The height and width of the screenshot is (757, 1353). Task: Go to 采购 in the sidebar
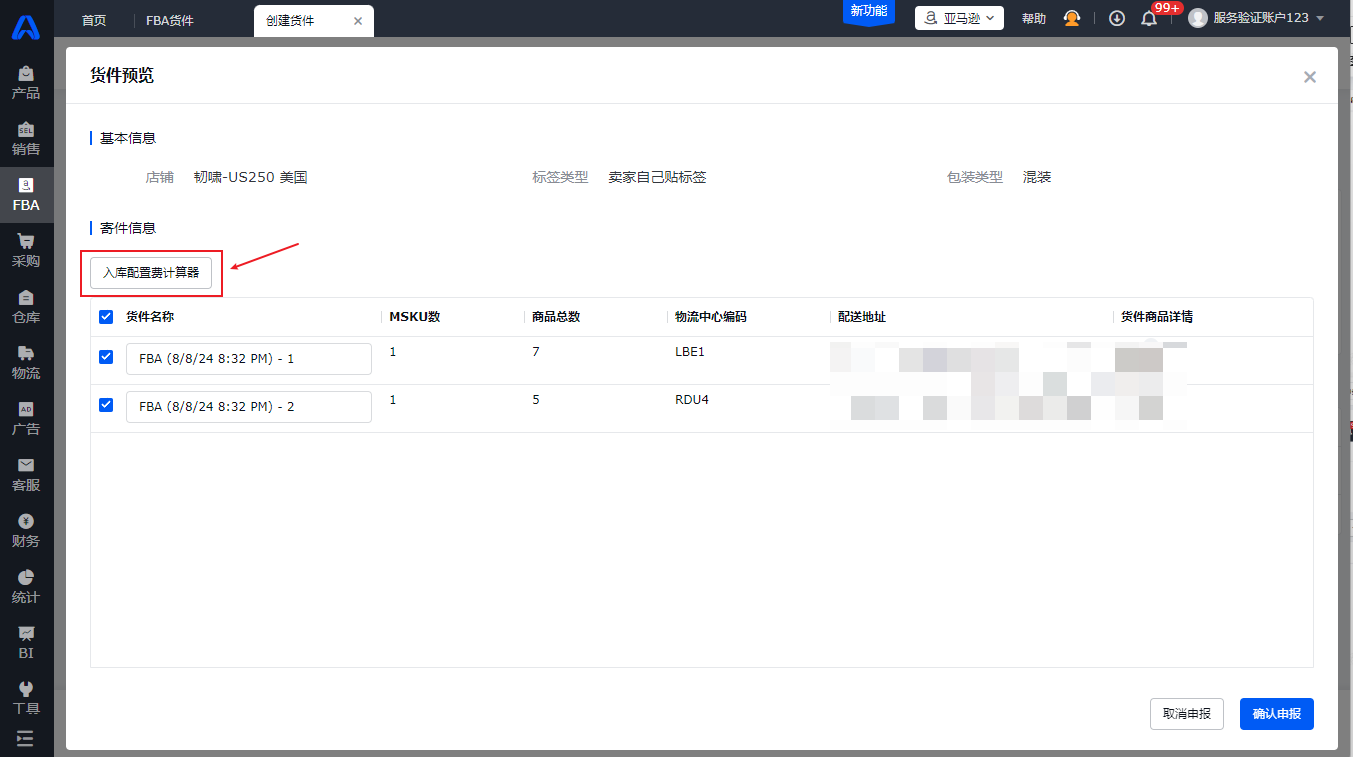(26, 251)
